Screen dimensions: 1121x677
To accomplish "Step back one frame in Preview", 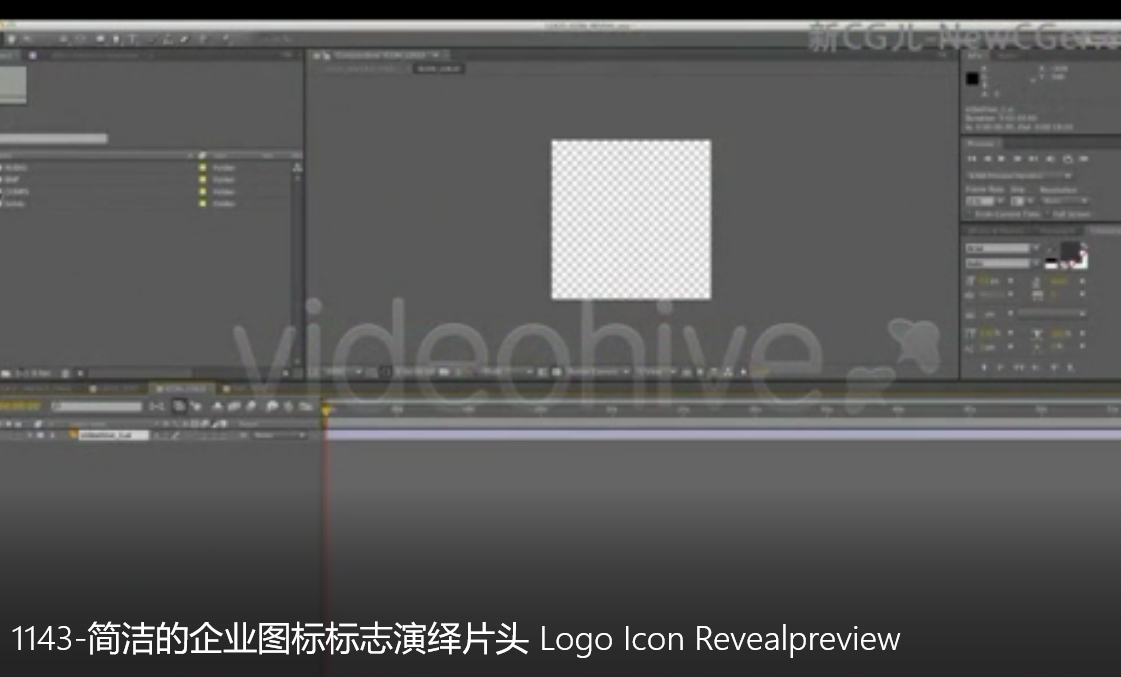I will click(987, 159).
